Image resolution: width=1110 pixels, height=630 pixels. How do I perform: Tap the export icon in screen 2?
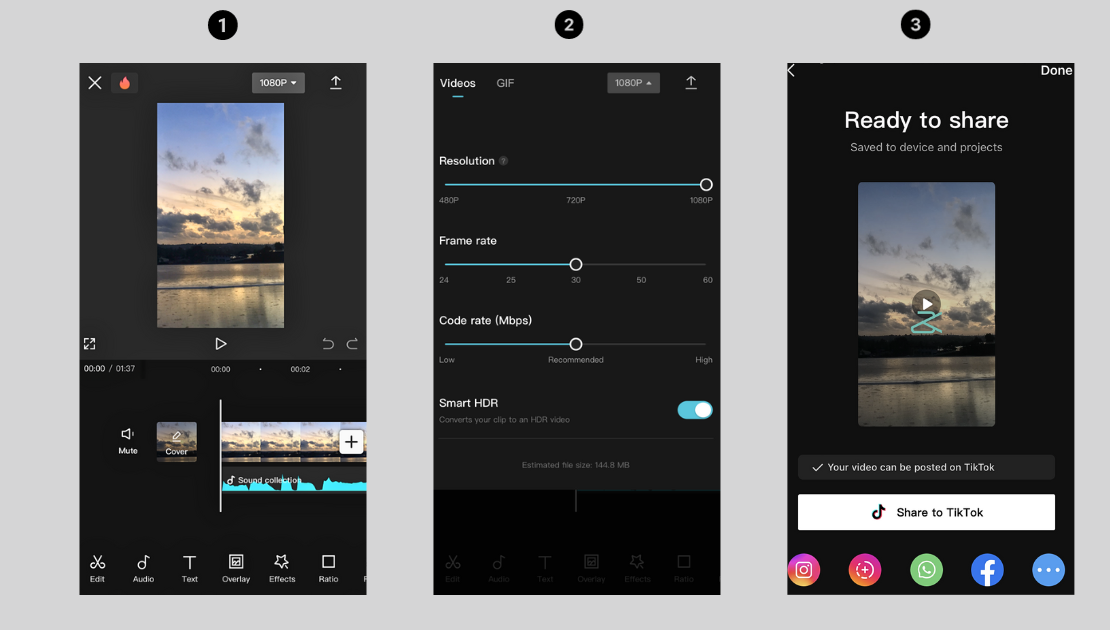pyautogui.click(x=691, y=83)
